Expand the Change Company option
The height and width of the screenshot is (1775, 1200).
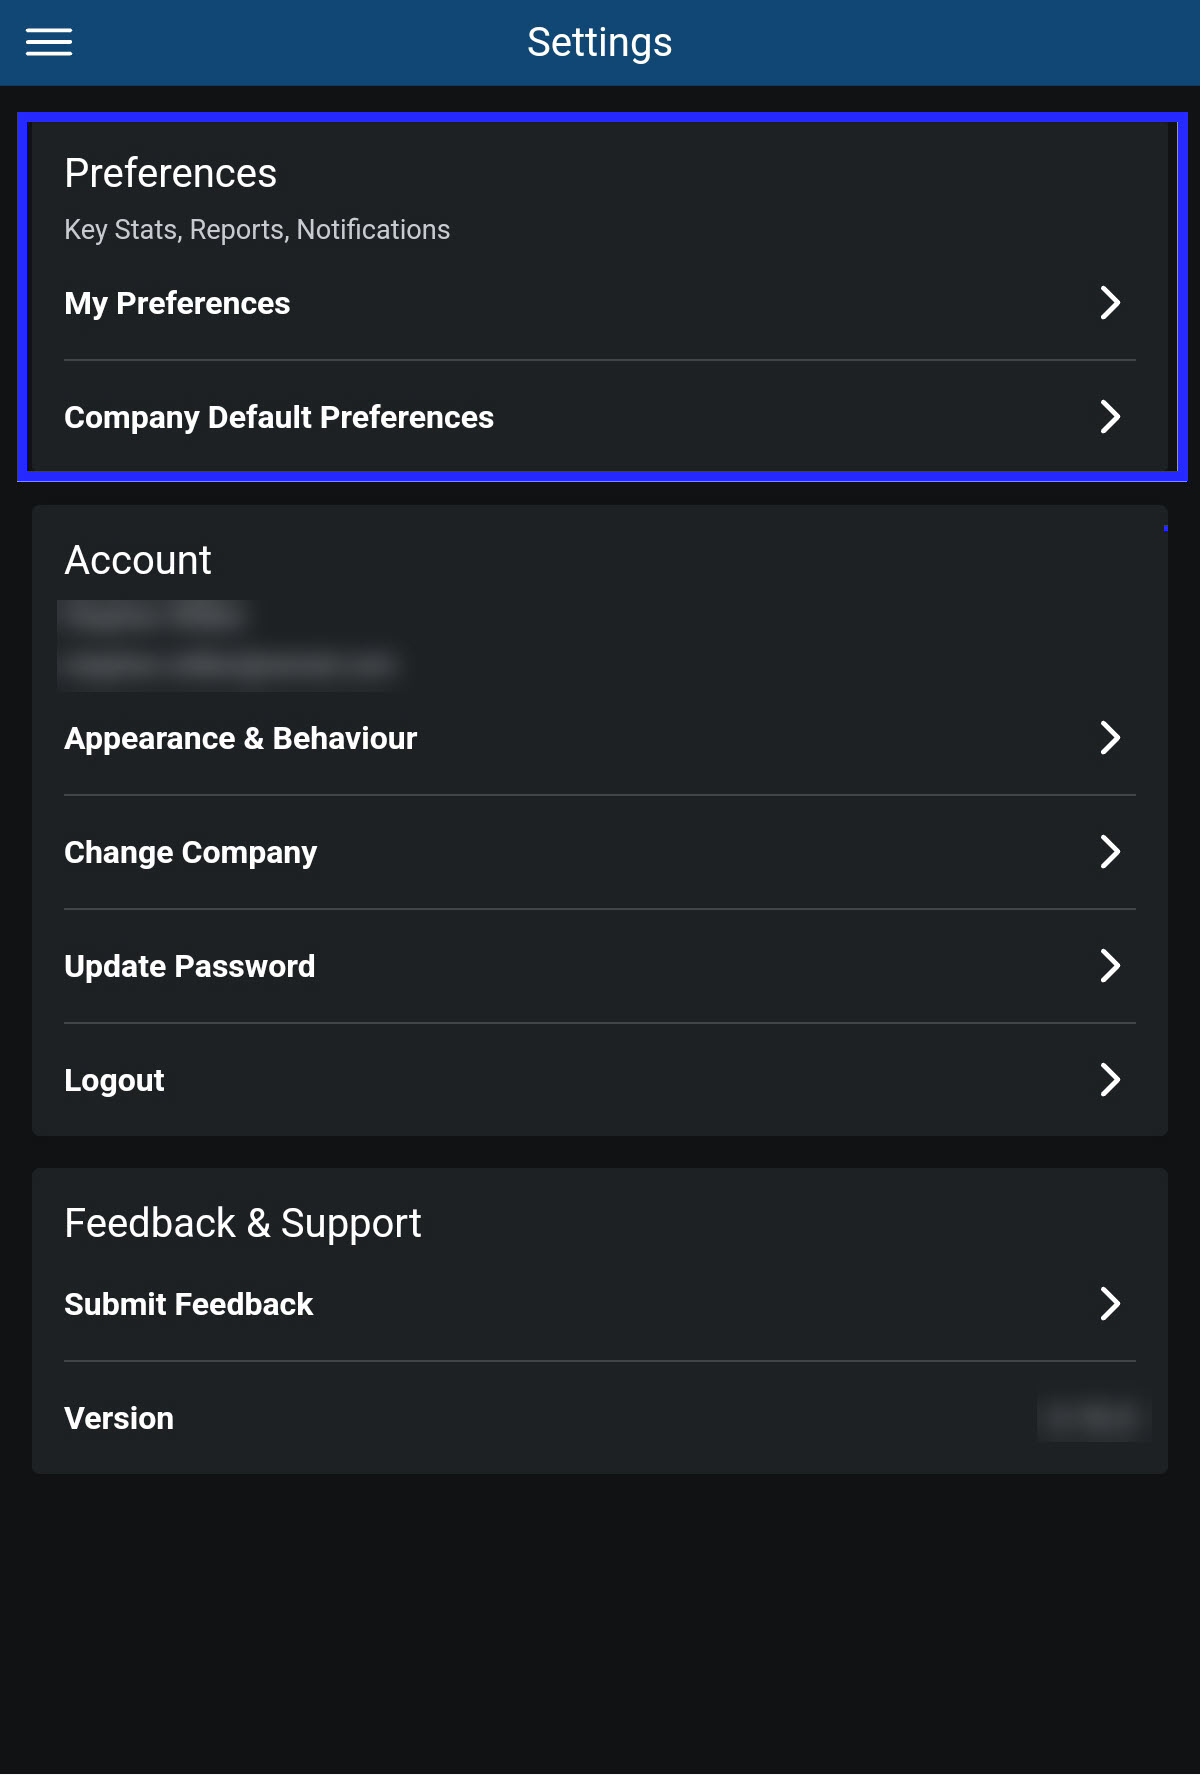190,852
